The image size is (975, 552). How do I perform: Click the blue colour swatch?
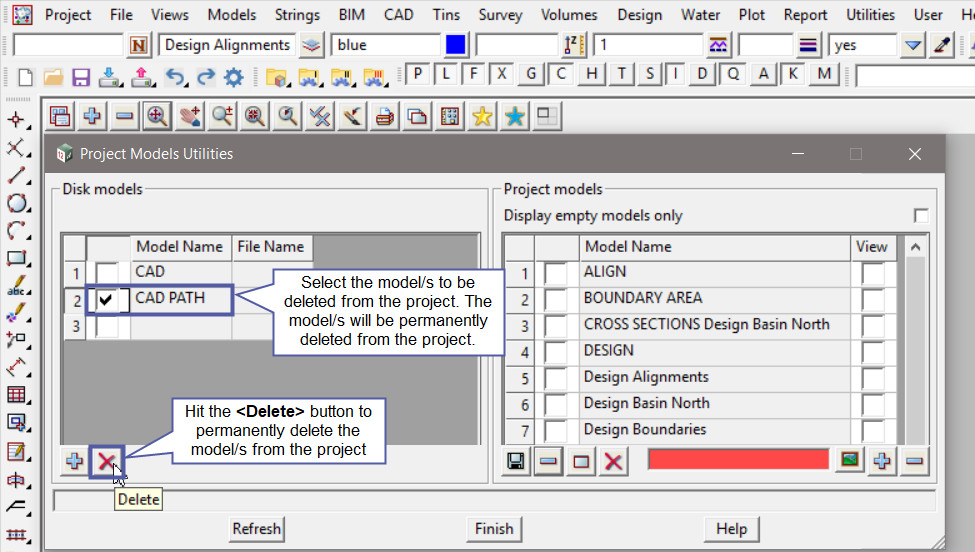456,45
